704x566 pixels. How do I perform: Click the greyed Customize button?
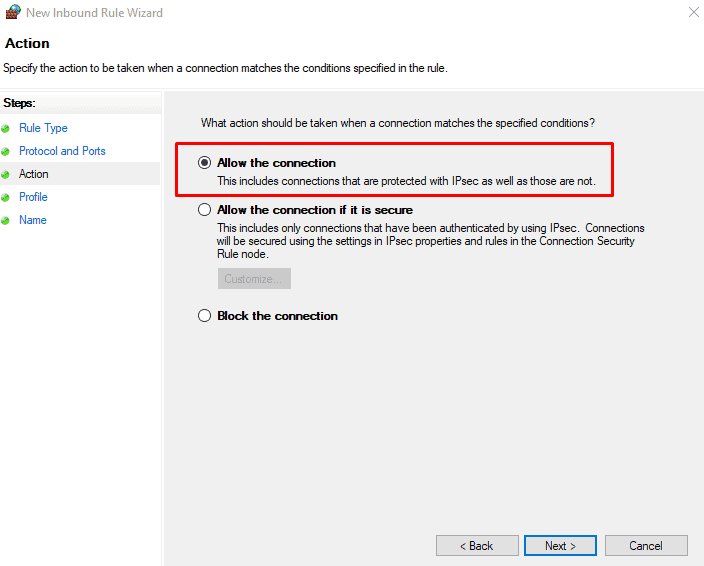(254, 279)
